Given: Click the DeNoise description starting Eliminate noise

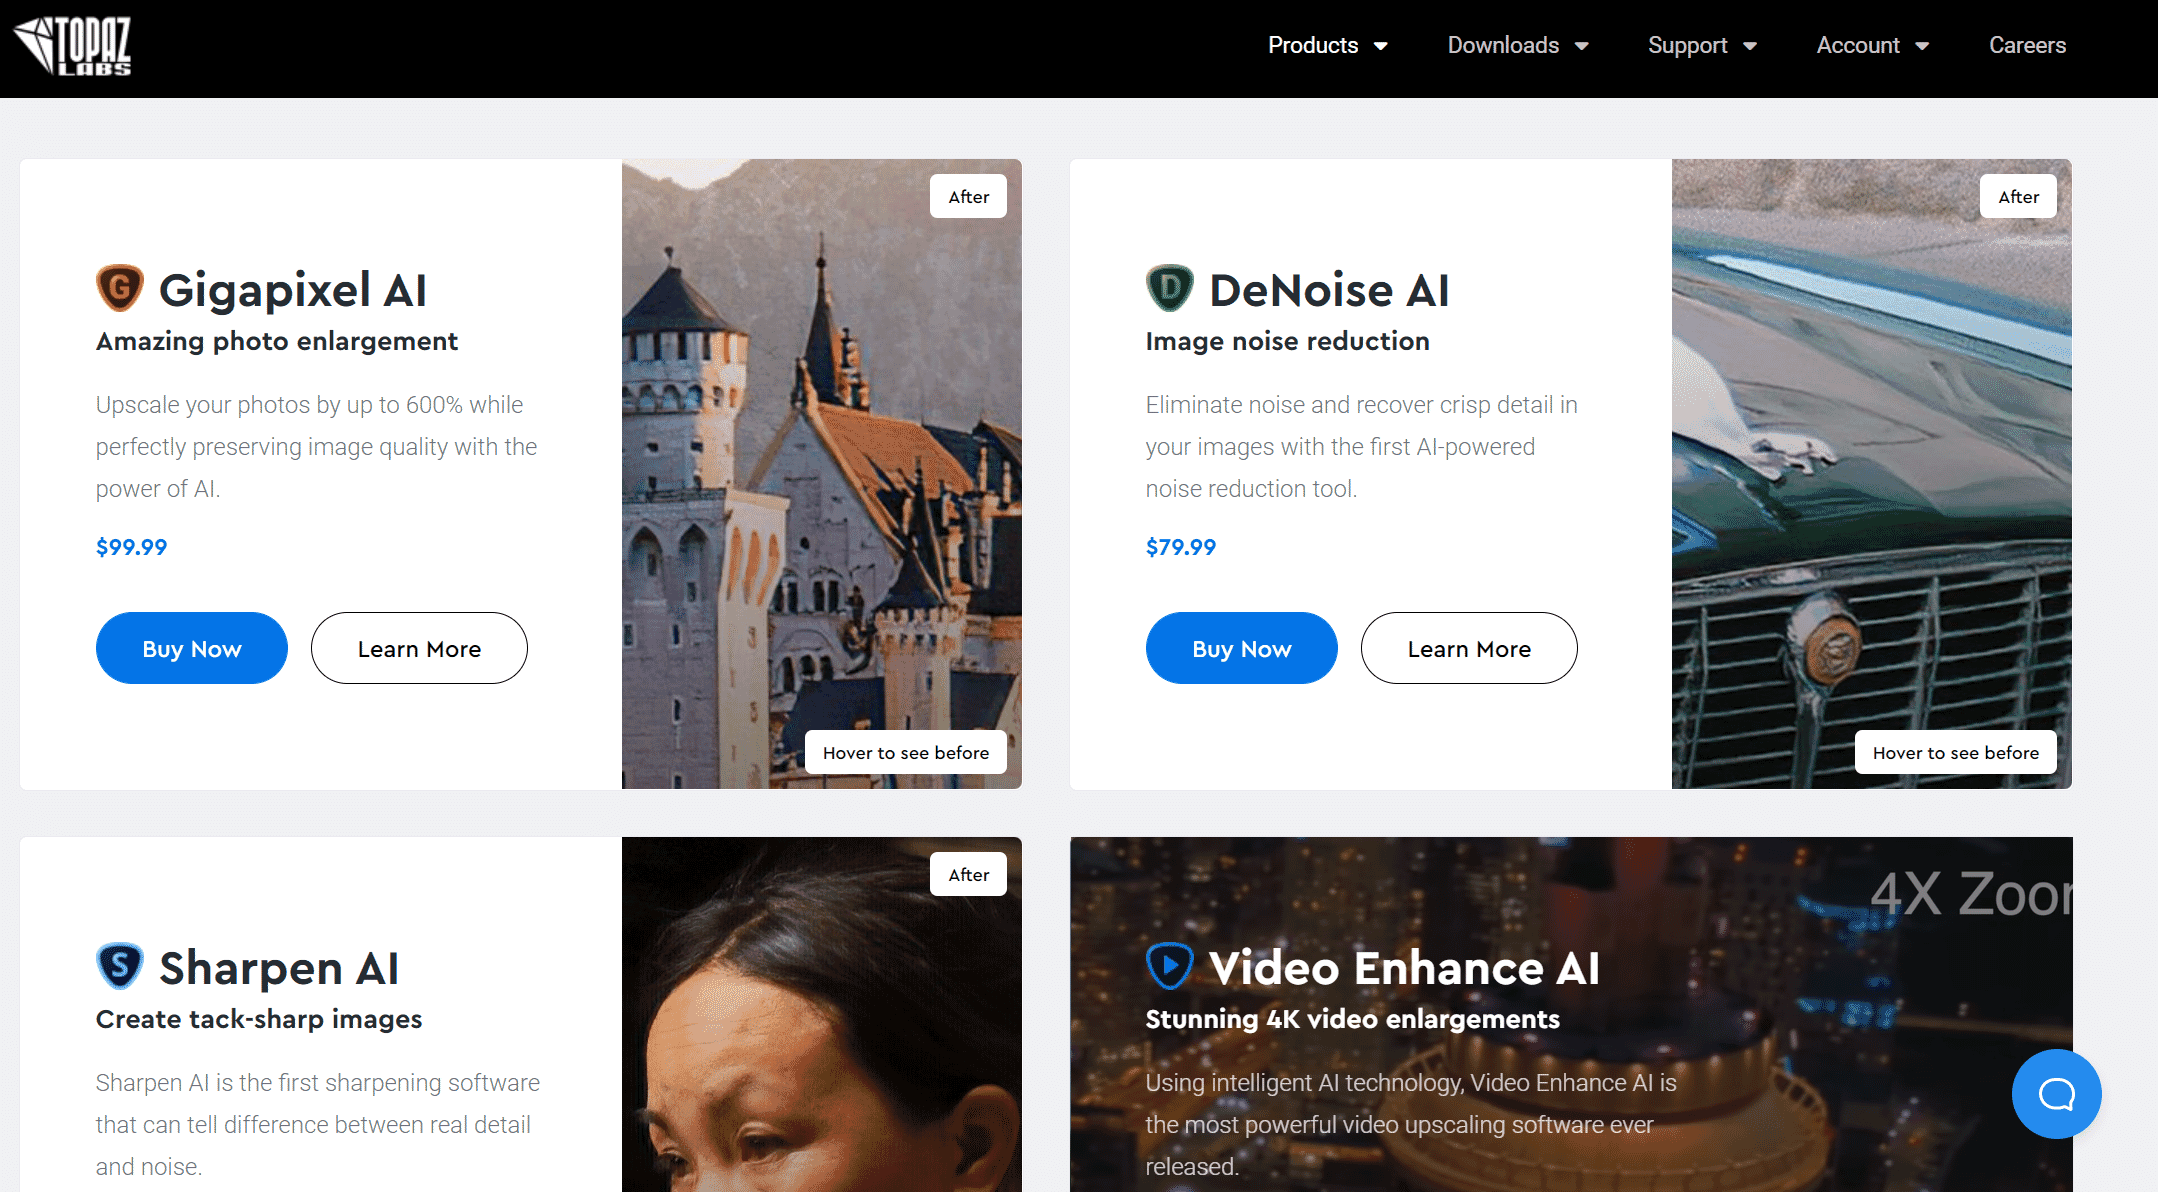Looking at the screenshot, I should pyautogui.click(x=1362, y=447).
